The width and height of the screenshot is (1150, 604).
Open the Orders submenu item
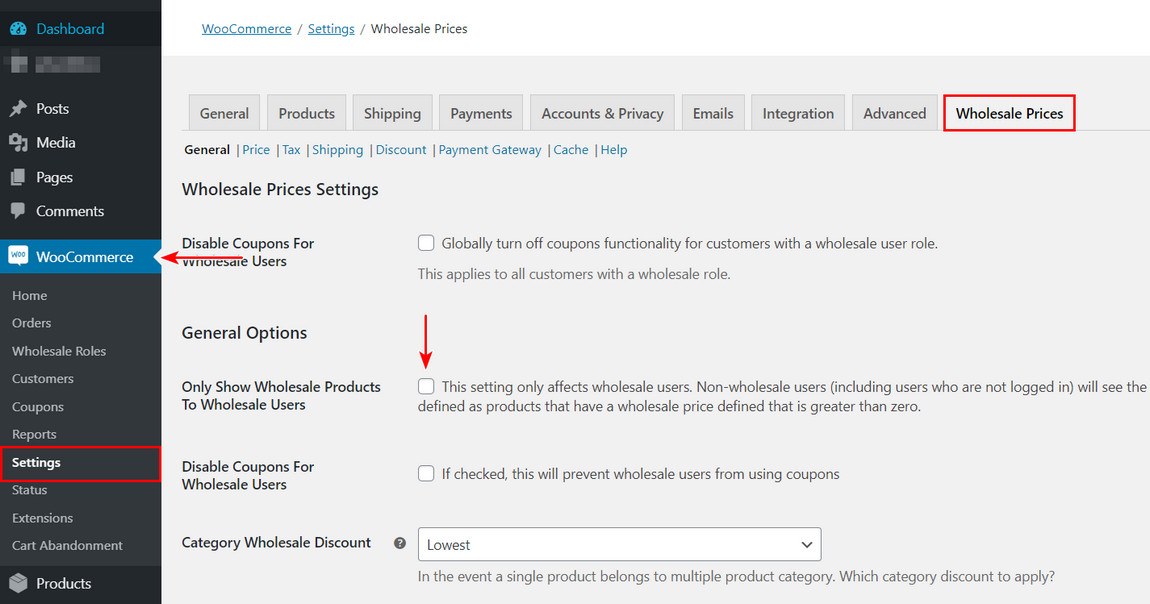coord(32,323)
